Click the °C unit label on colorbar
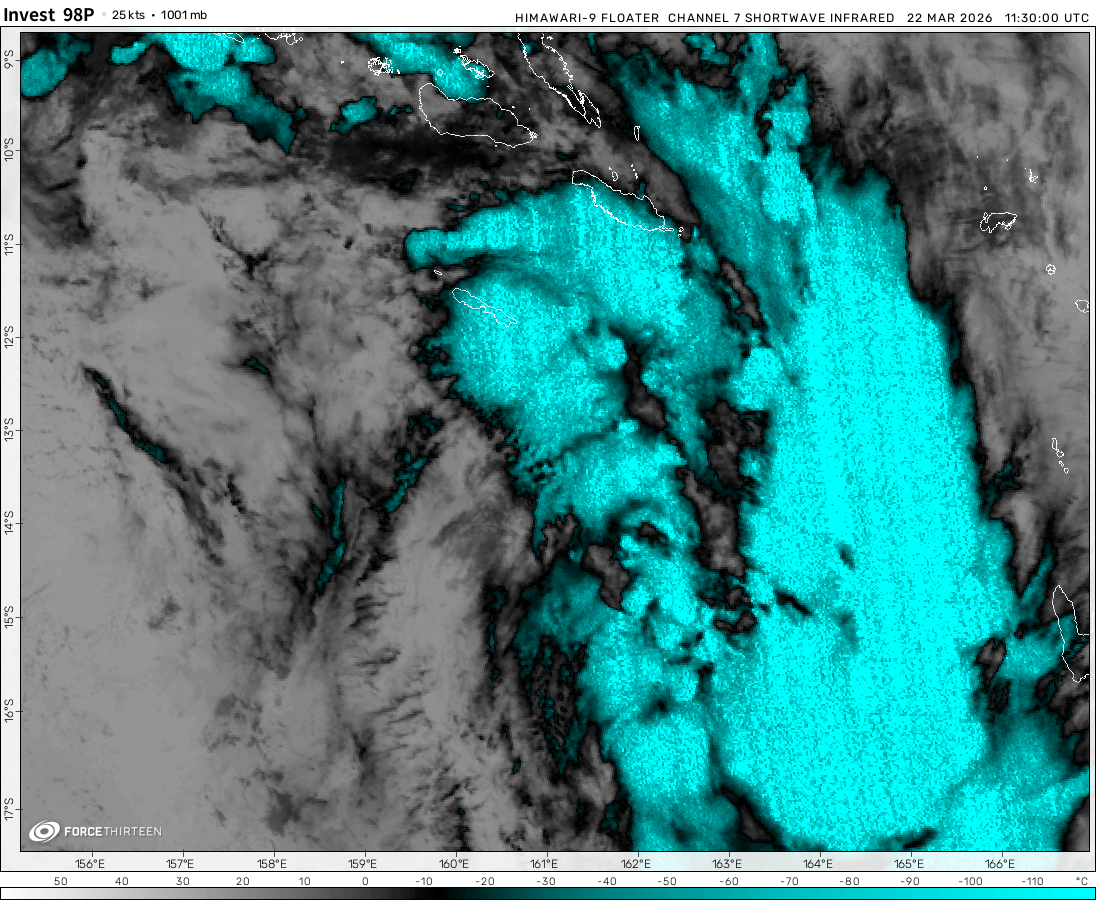This screenshot has height=900, width=1096. [x=1080, y=881]
